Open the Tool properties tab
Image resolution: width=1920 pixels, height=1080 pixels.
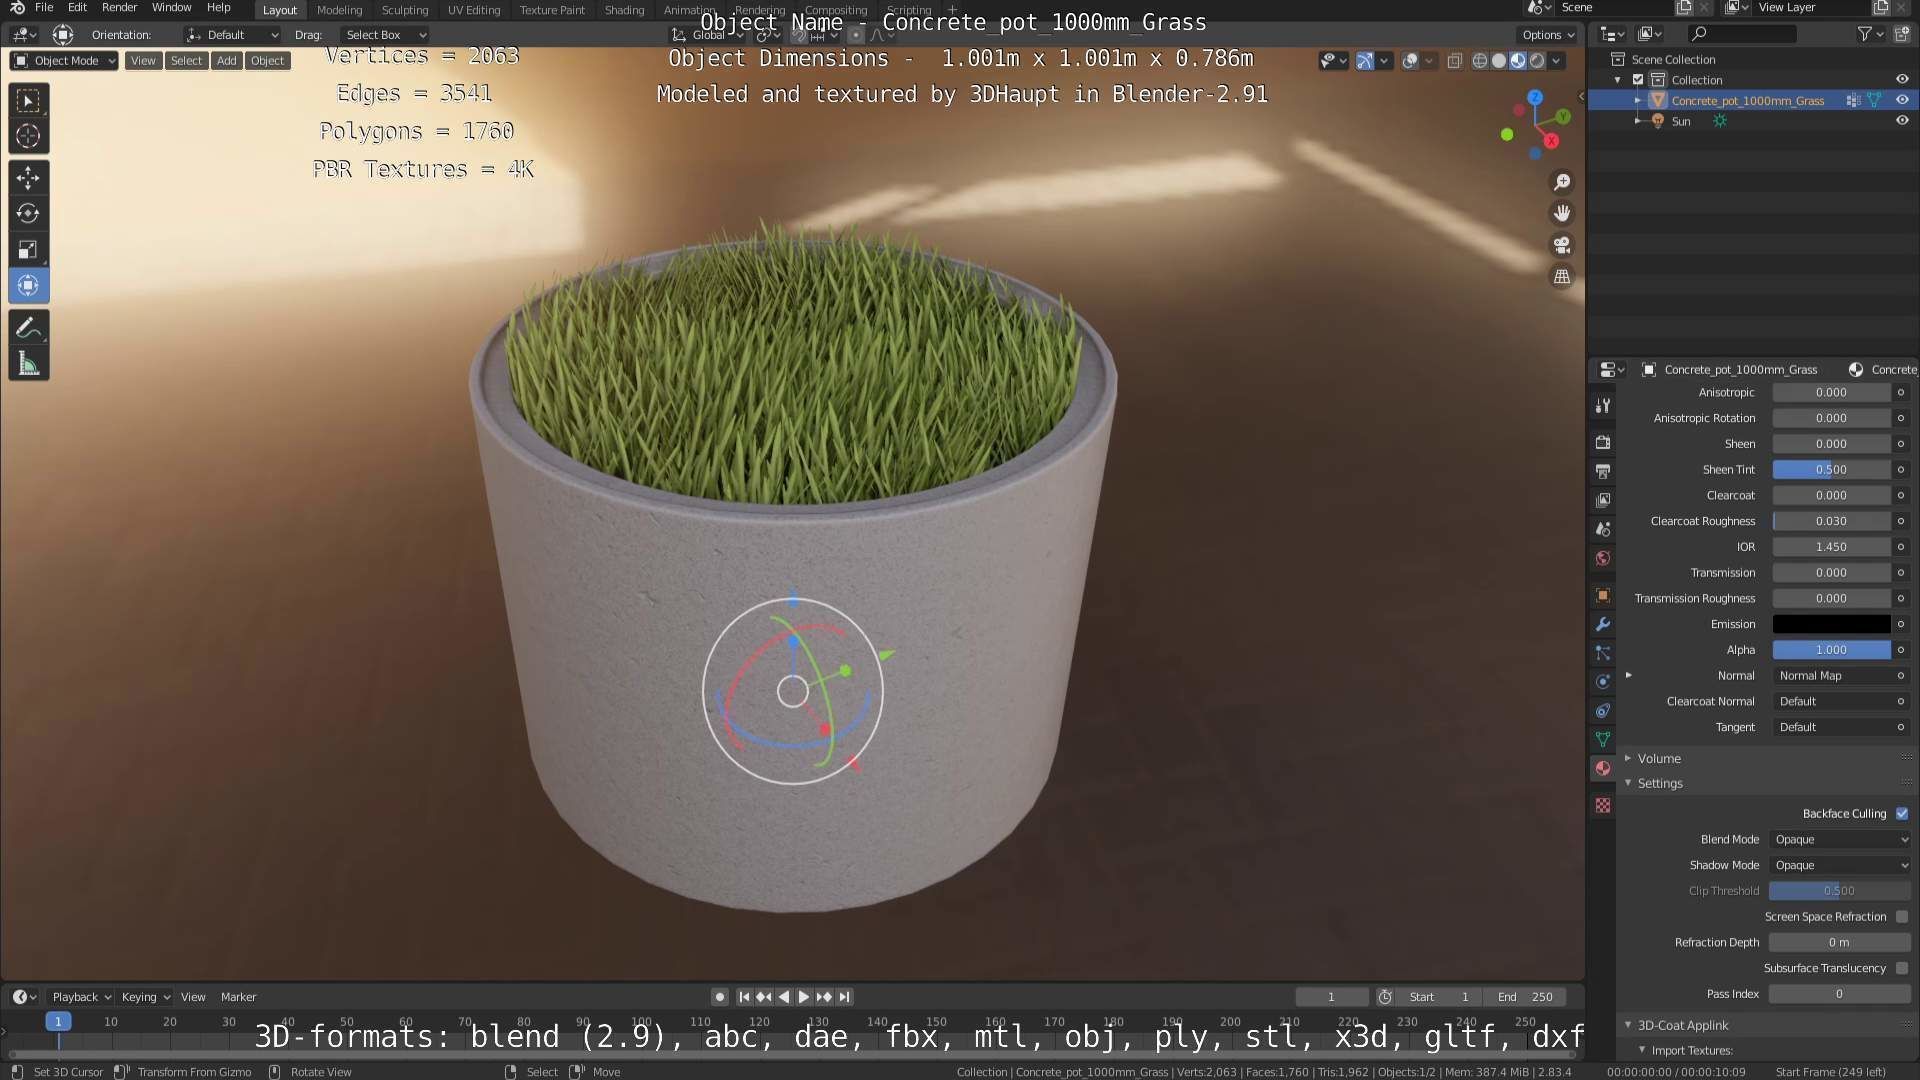tap(1603, 405)
